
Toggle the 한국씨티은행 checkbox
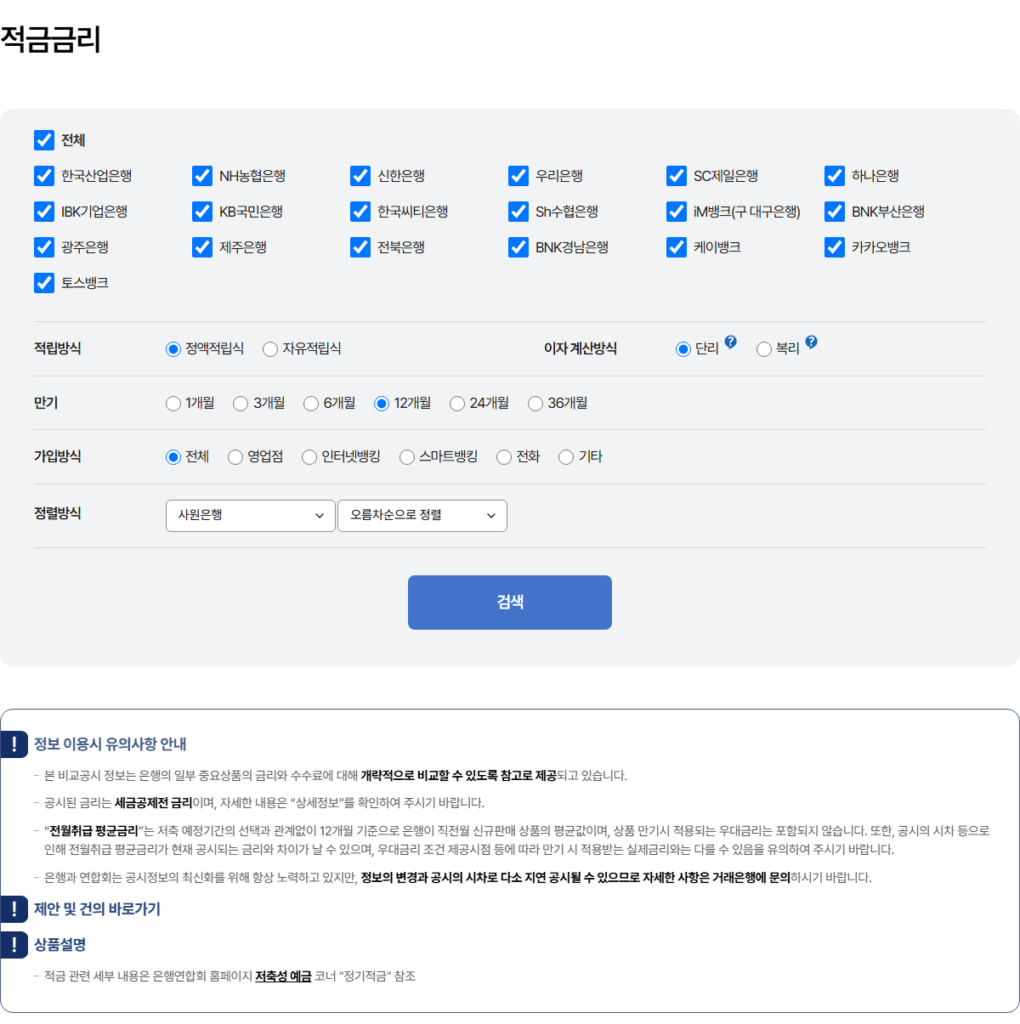click(x=360, y=212)
